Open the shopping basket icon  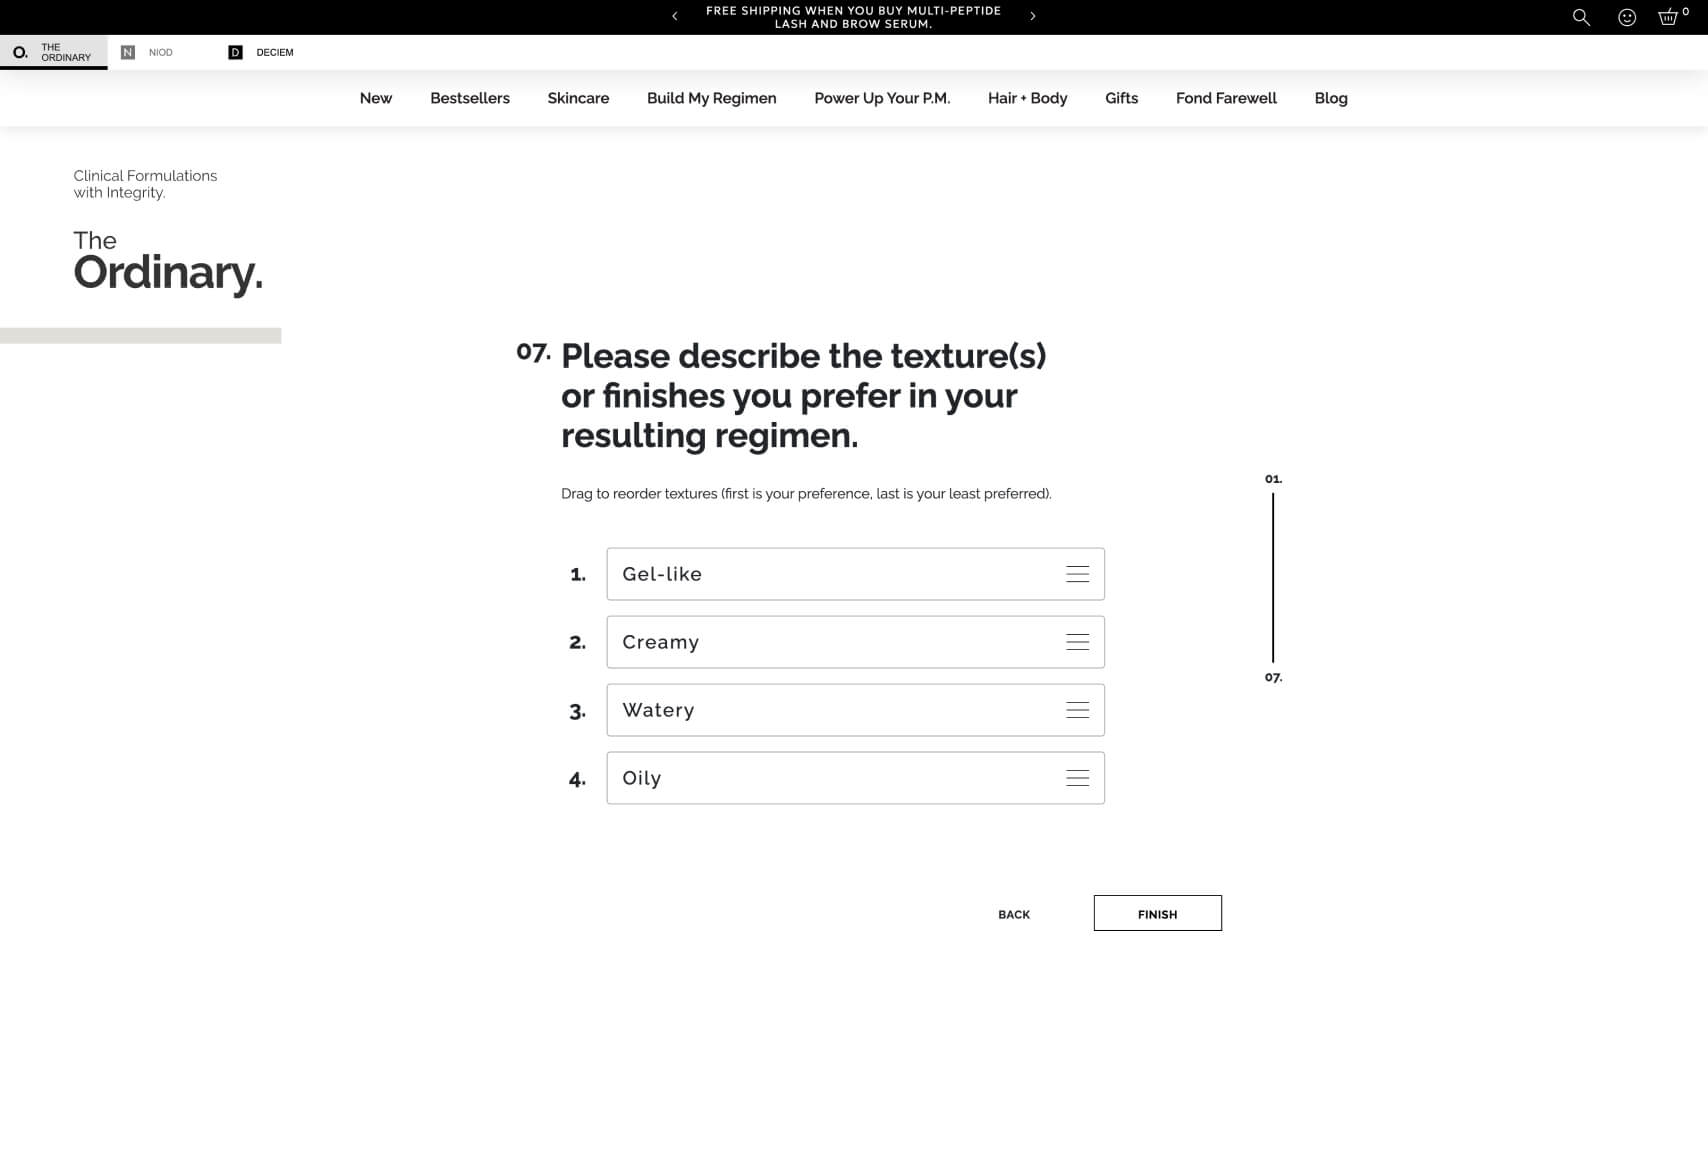point(1668,17)
